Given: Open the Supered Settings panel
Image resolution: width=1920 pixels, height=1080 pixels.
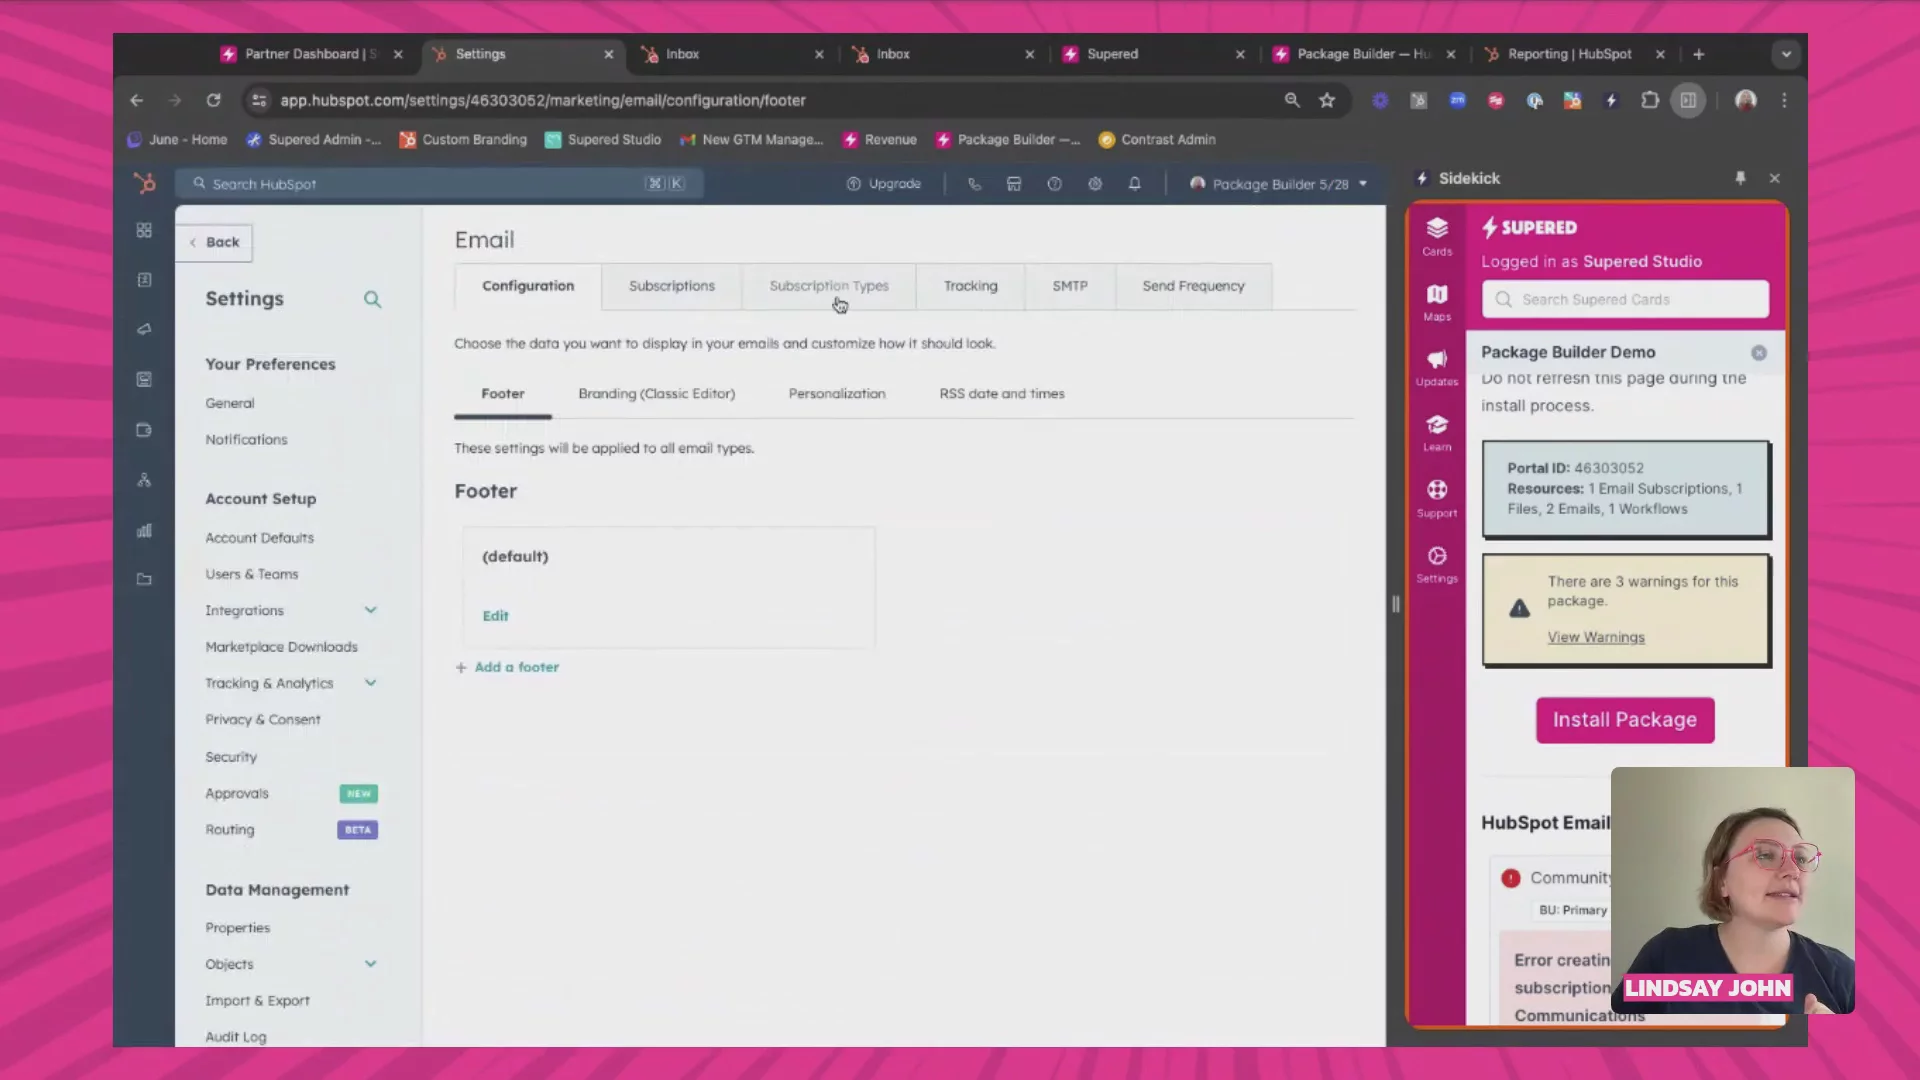Looking at the screenshot, I should 1437,564.
